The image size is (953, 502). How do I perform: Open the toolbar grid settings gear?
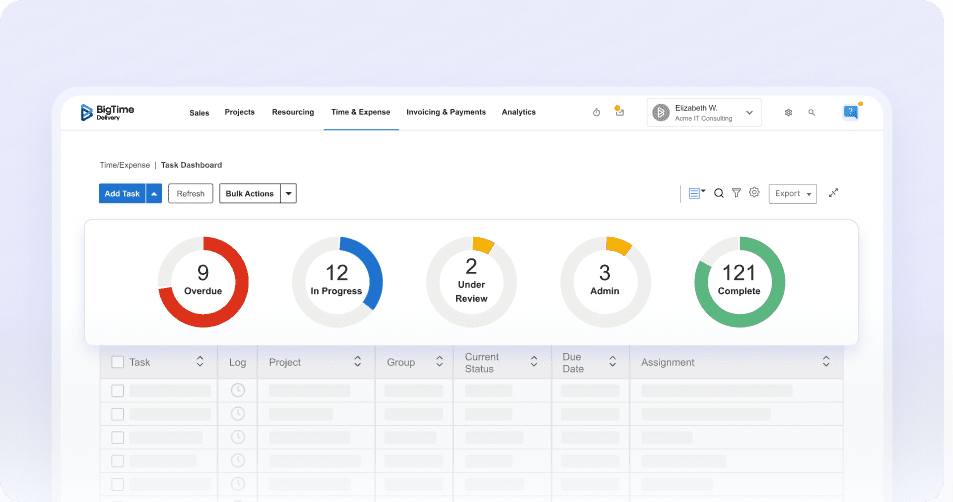point(754,192)
